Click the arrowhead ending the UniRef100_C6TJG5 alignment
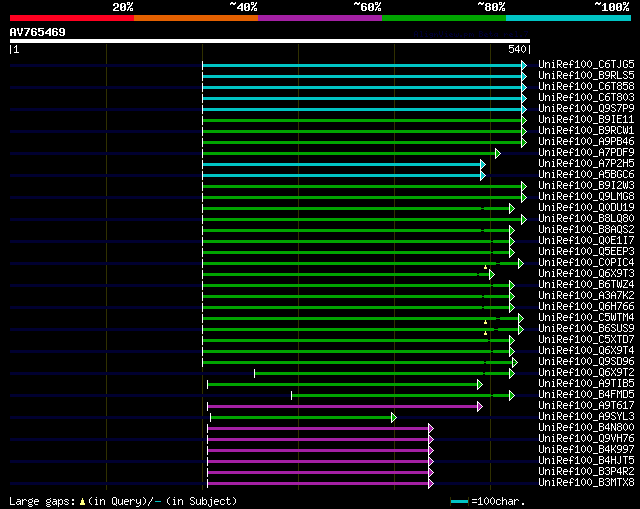640x509 pixels. click(x=524, y=65)
